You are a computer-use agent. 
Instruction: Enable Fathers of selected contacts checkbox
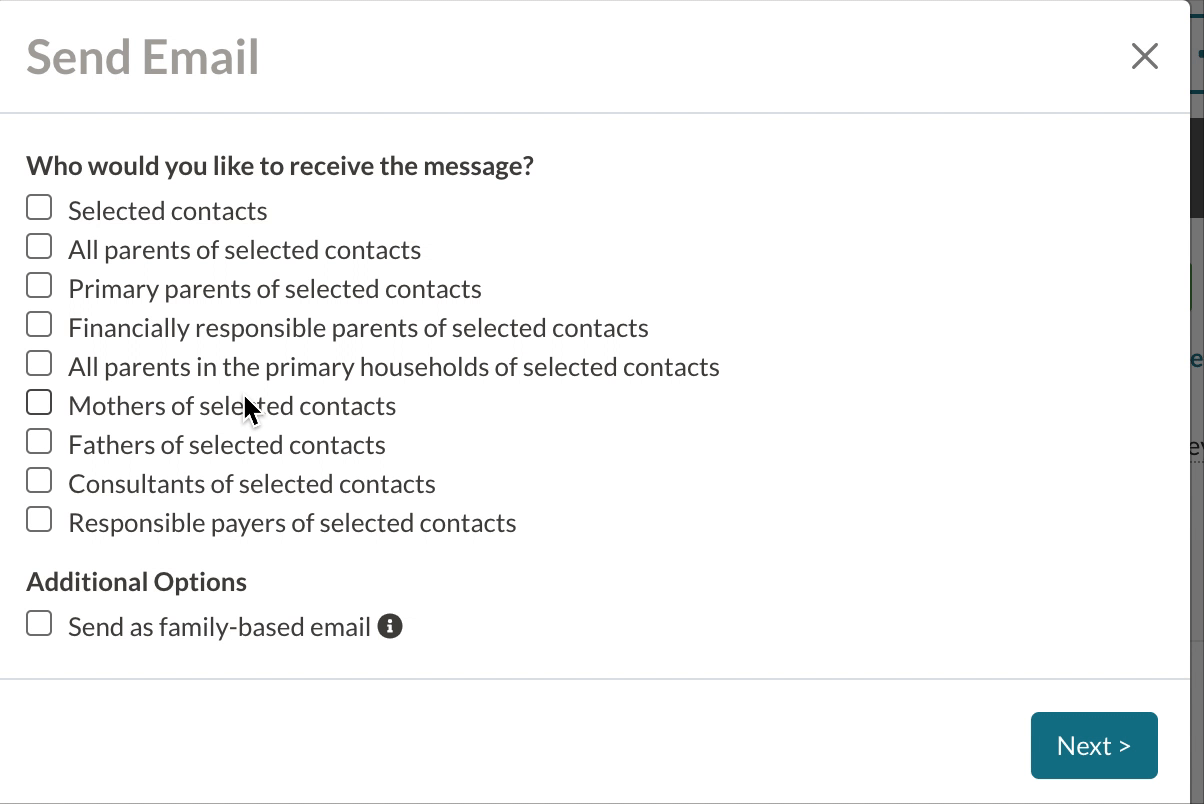point(39,441)
